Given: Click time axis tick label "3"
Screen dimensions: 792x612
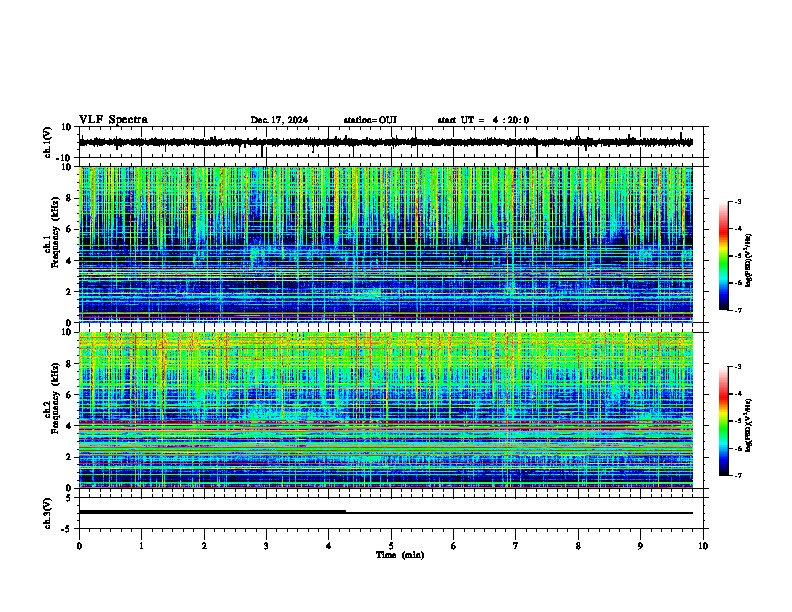Looking at the screenshot, I should tap(266, 546).
